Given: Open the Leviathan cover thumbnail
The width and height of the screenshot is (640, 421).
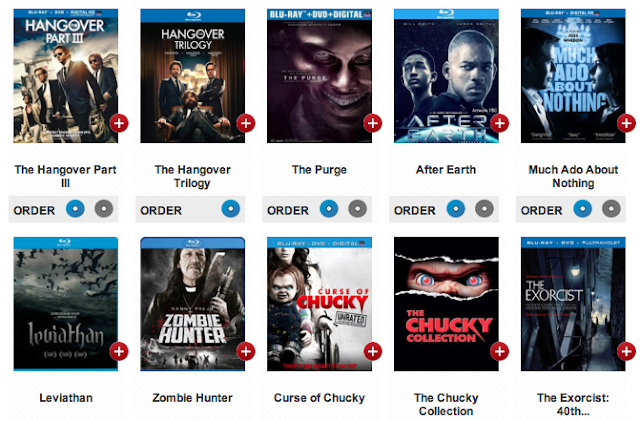Looking at the screenshot, I should [66, 304].
